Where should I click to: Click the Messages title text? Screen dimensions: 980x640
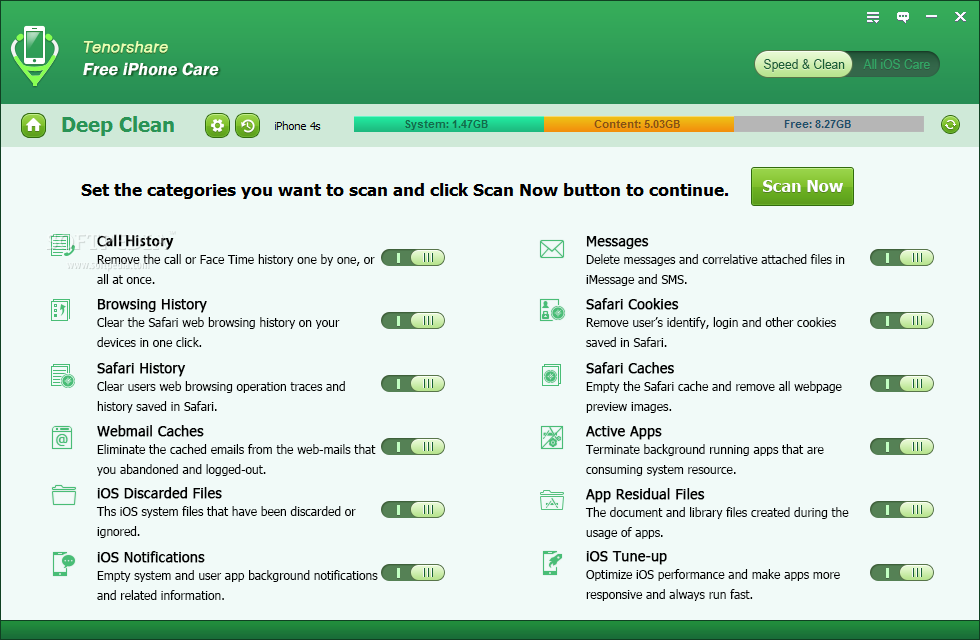tap(617, 241)
